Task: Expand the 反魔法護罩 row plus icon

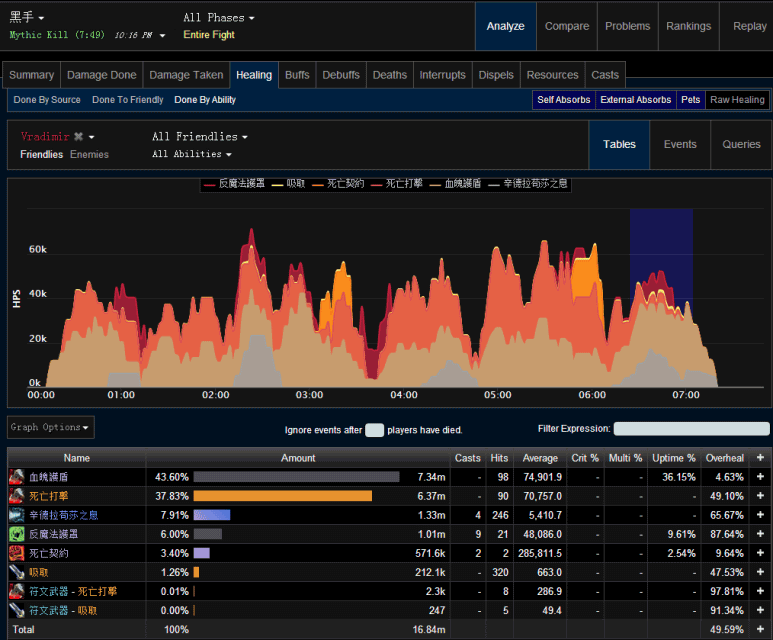Action: coord(760,534)
